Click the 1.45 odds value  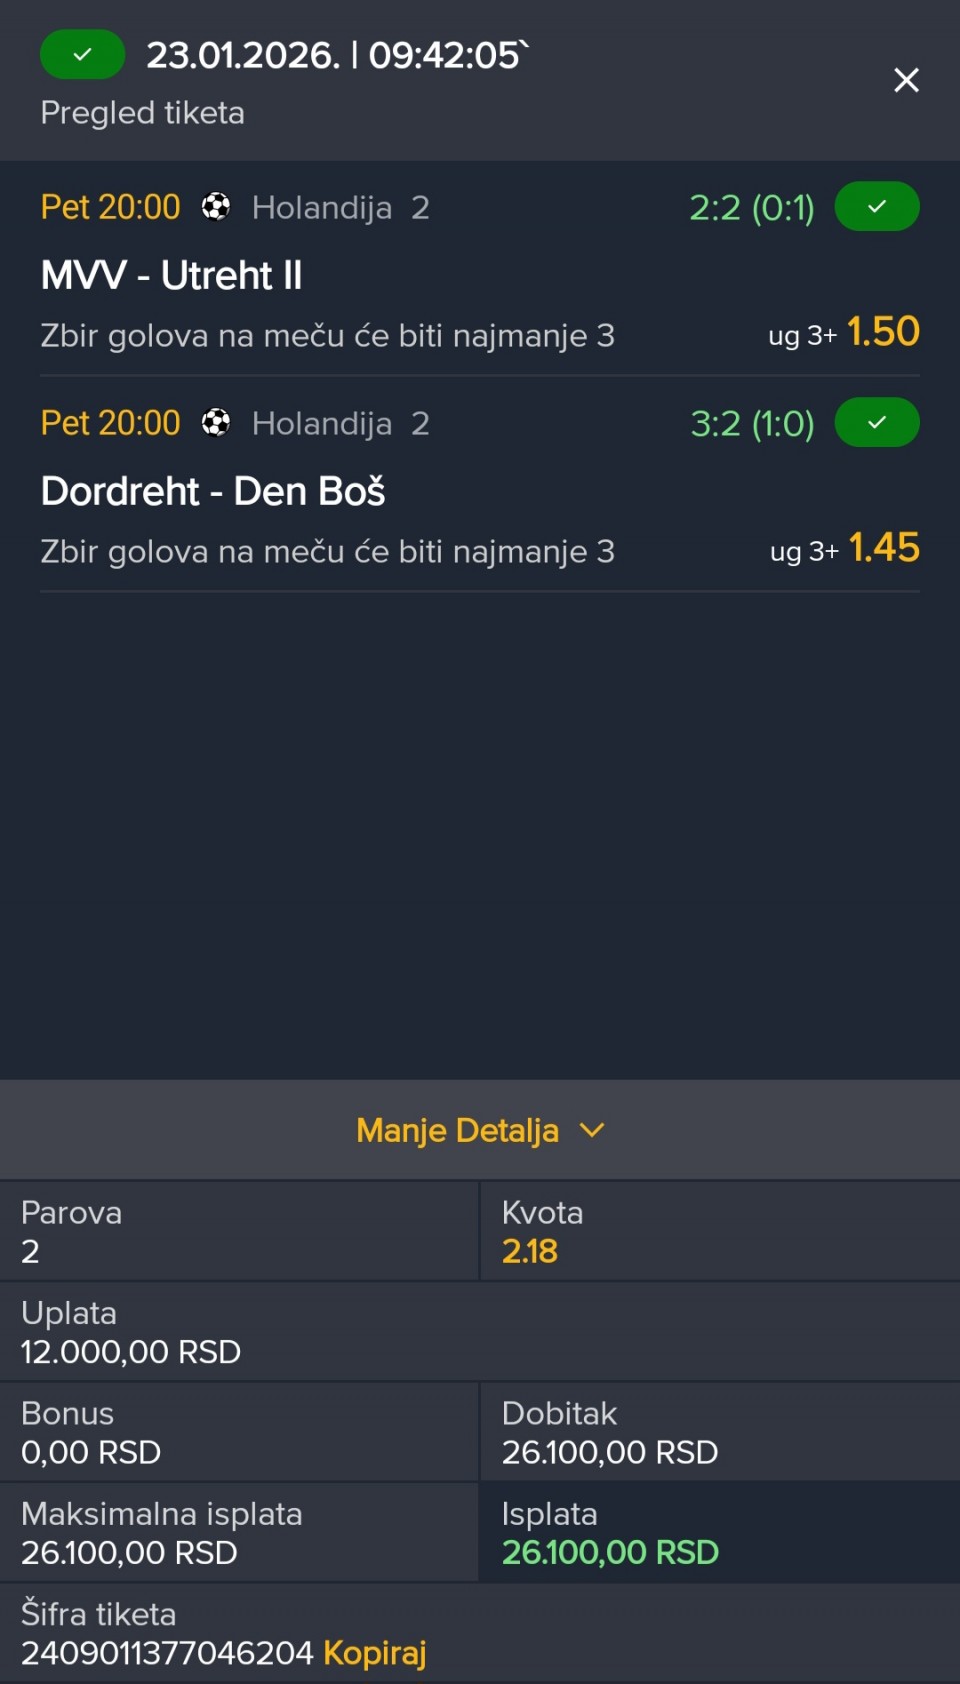884,548
